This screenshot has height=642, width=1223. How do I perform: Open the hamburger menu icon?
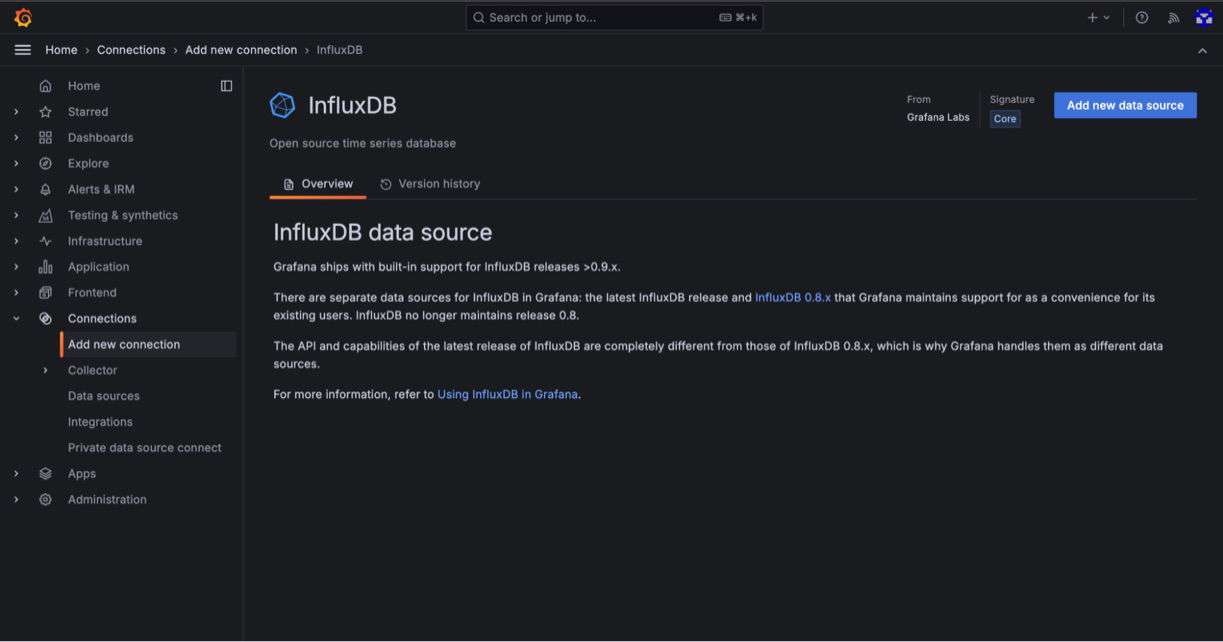(x=23, y=50)
